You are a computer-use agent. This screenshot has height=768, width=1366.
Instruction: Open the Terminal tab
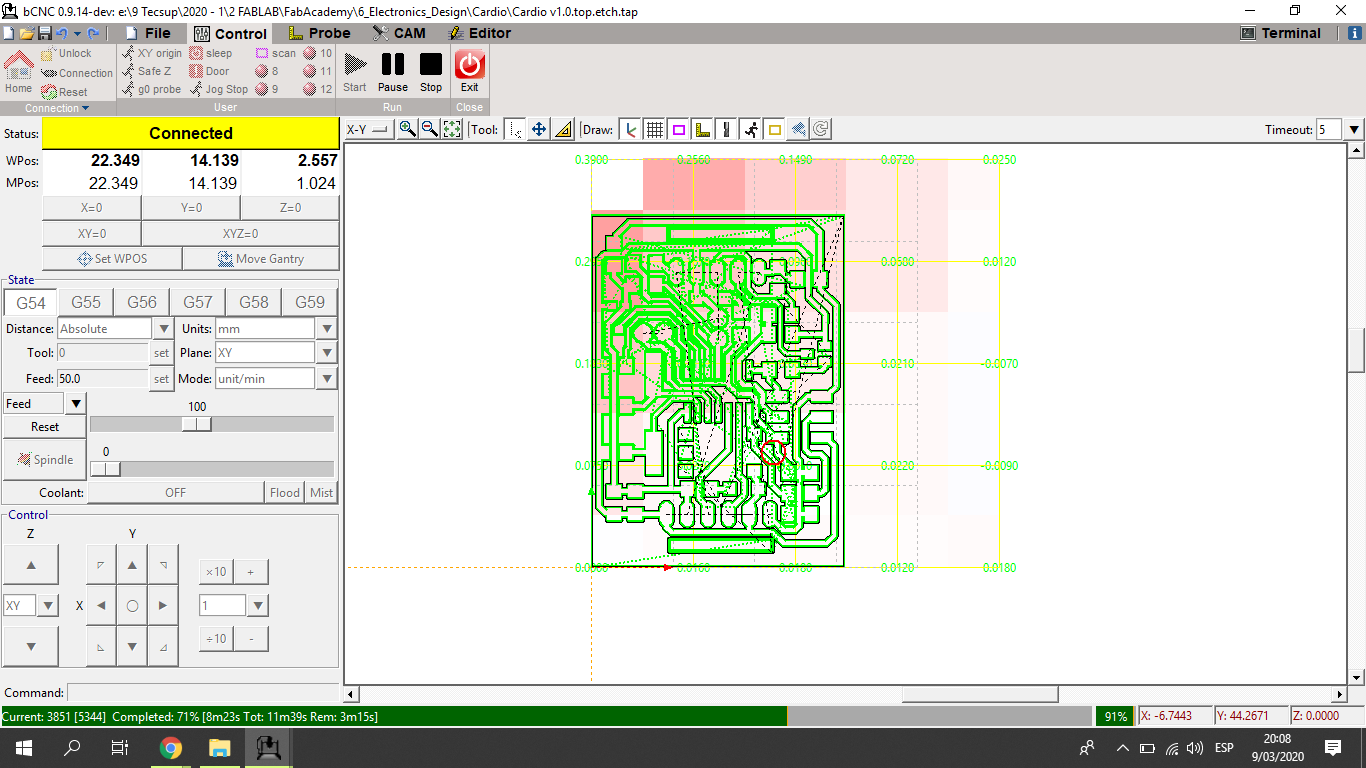click(1281, 33)
